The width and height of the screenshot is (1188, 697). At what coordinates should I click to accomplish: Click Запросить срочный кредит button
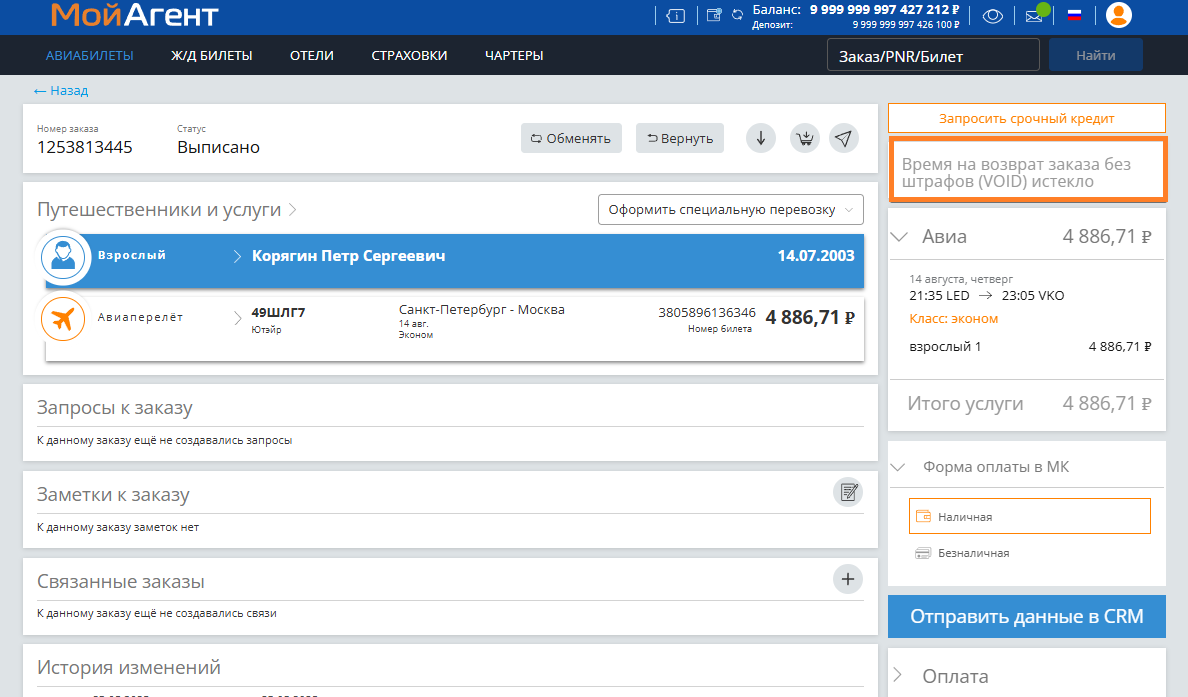[x=1027, y=118]
